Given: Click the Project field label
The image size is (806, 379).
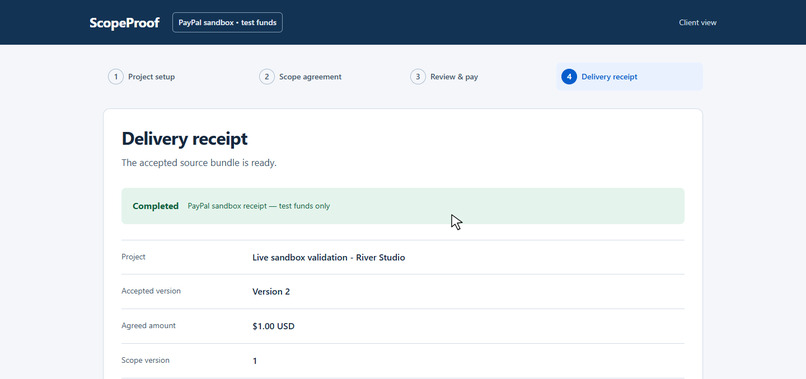Looking at the screenshot, I should [x=134, y=257].
